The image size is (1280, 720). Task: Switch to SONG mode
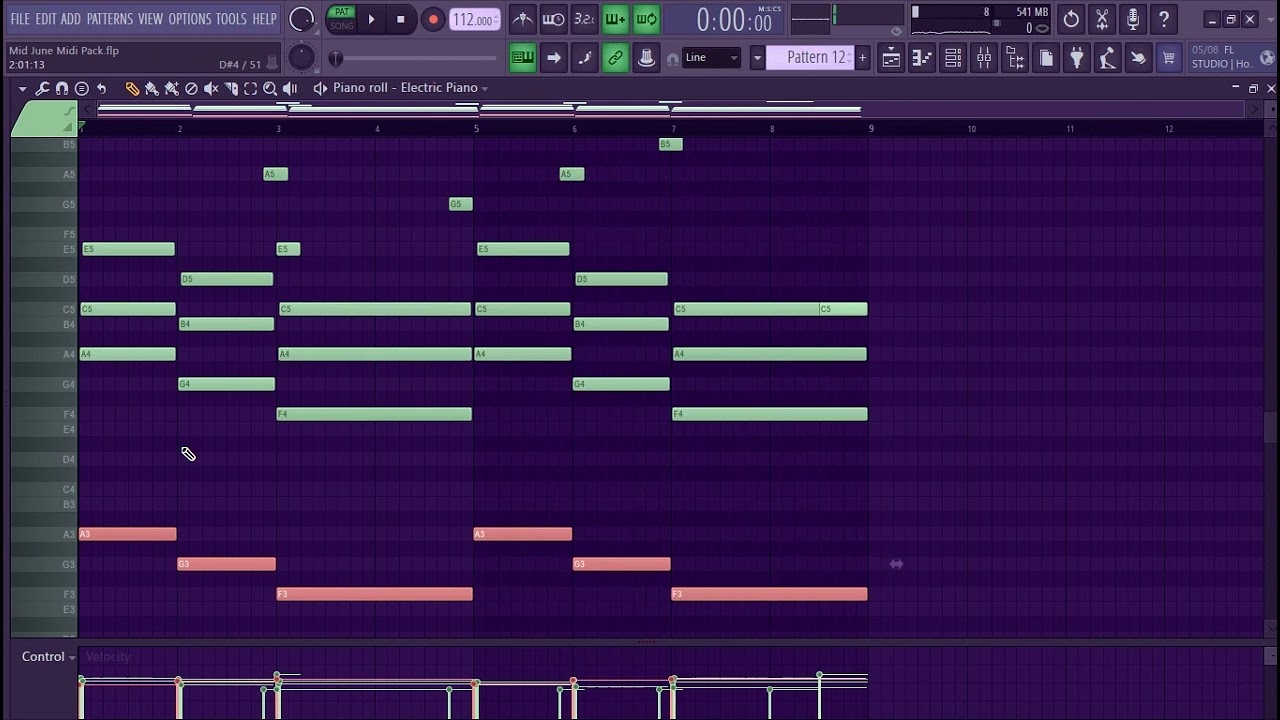coord(342,26)
